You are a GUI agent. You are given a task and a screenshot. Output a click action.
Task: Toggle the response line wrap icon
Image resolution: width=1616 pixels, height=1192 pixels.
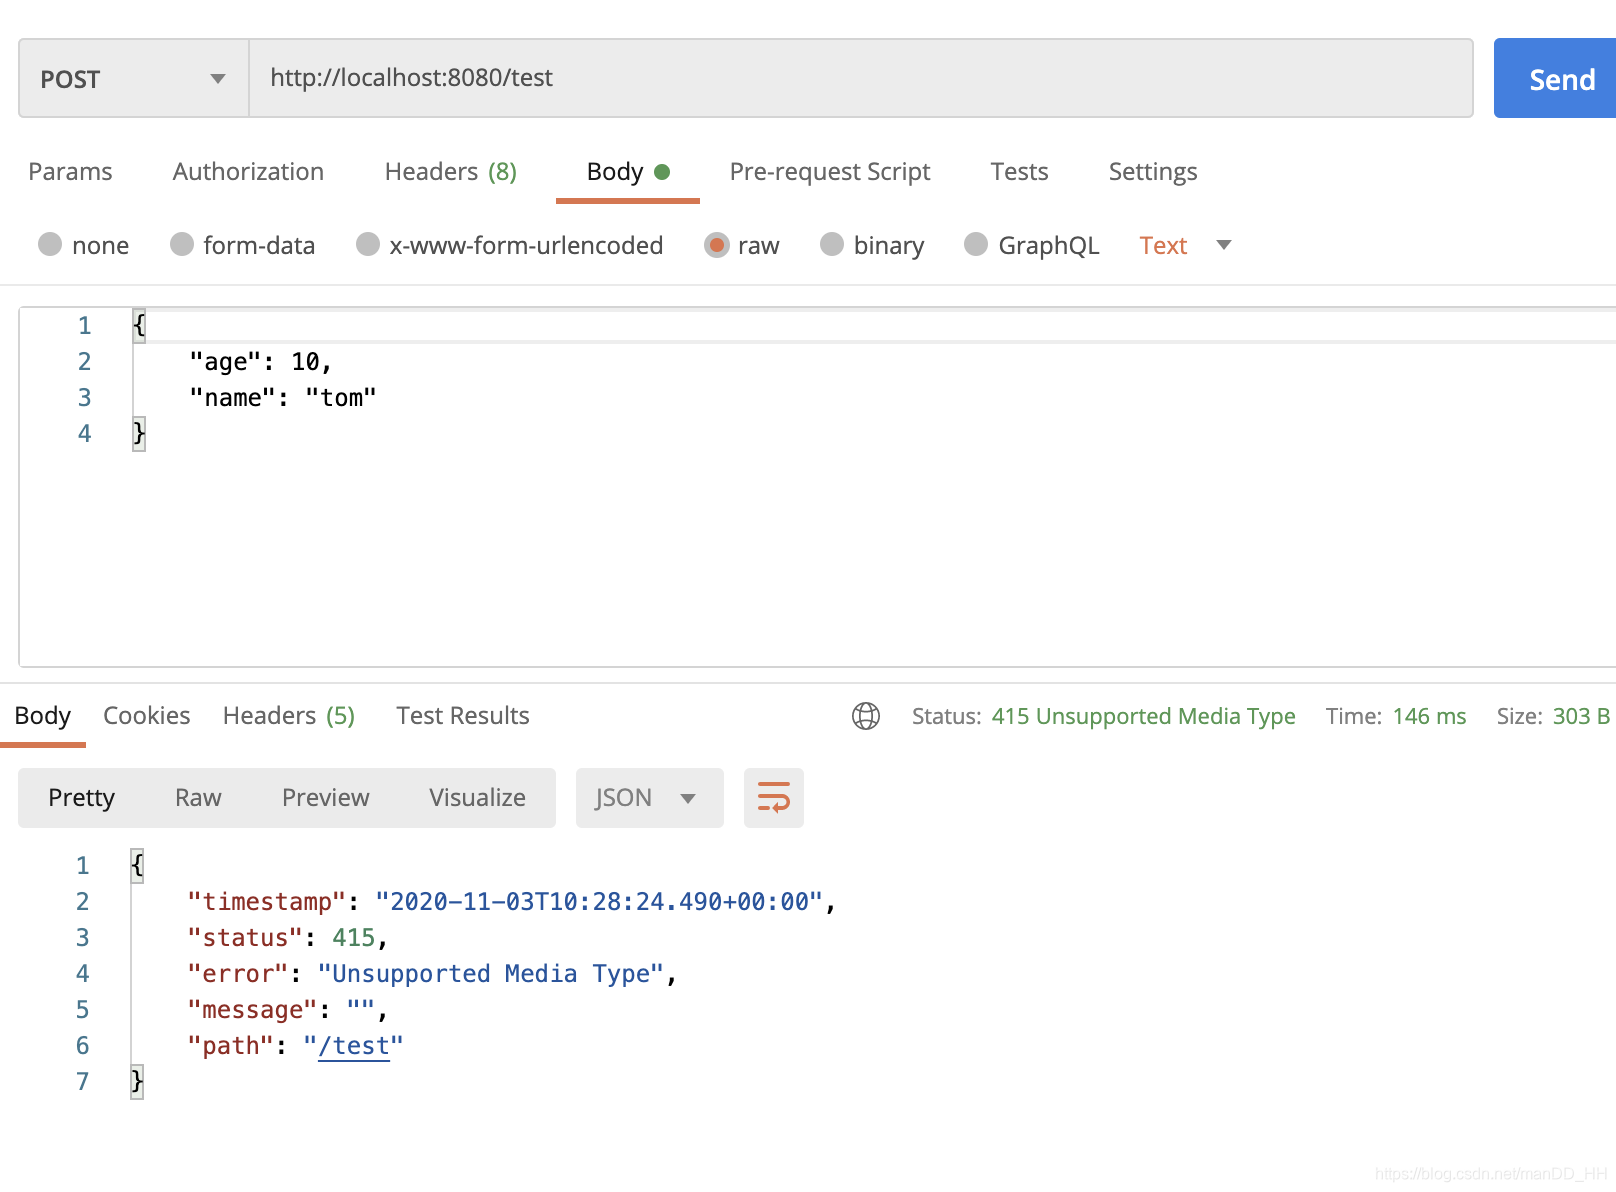[773, 797]
